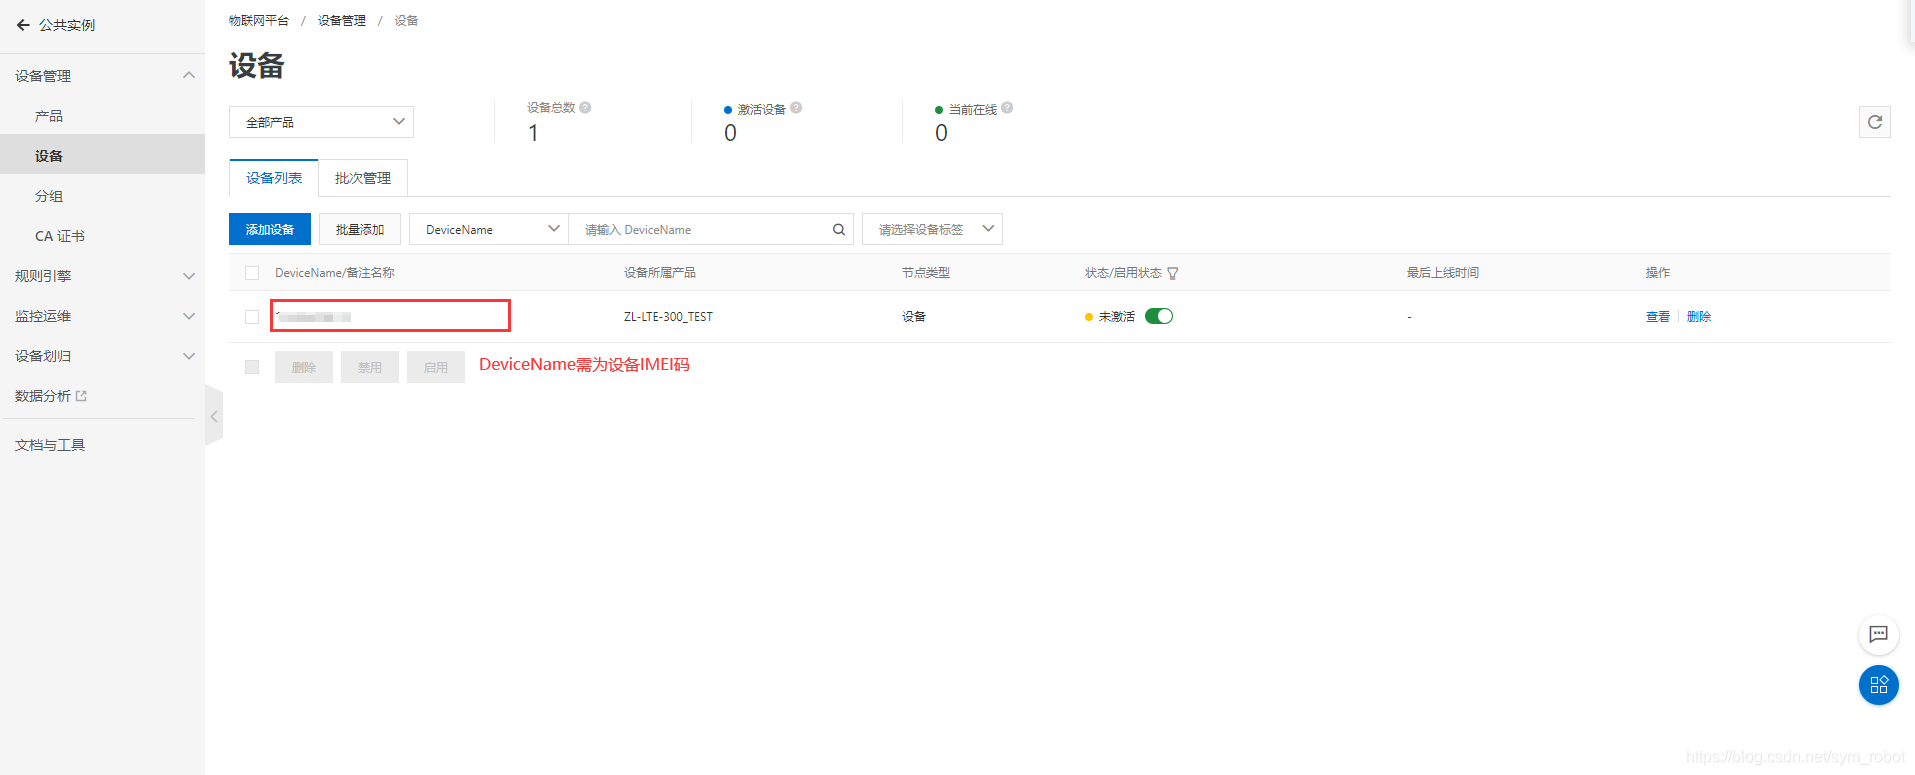1915x775 pixels.
Task: Click 设备管理 in the breadcrumb
Action: click(x=342, y=21)
